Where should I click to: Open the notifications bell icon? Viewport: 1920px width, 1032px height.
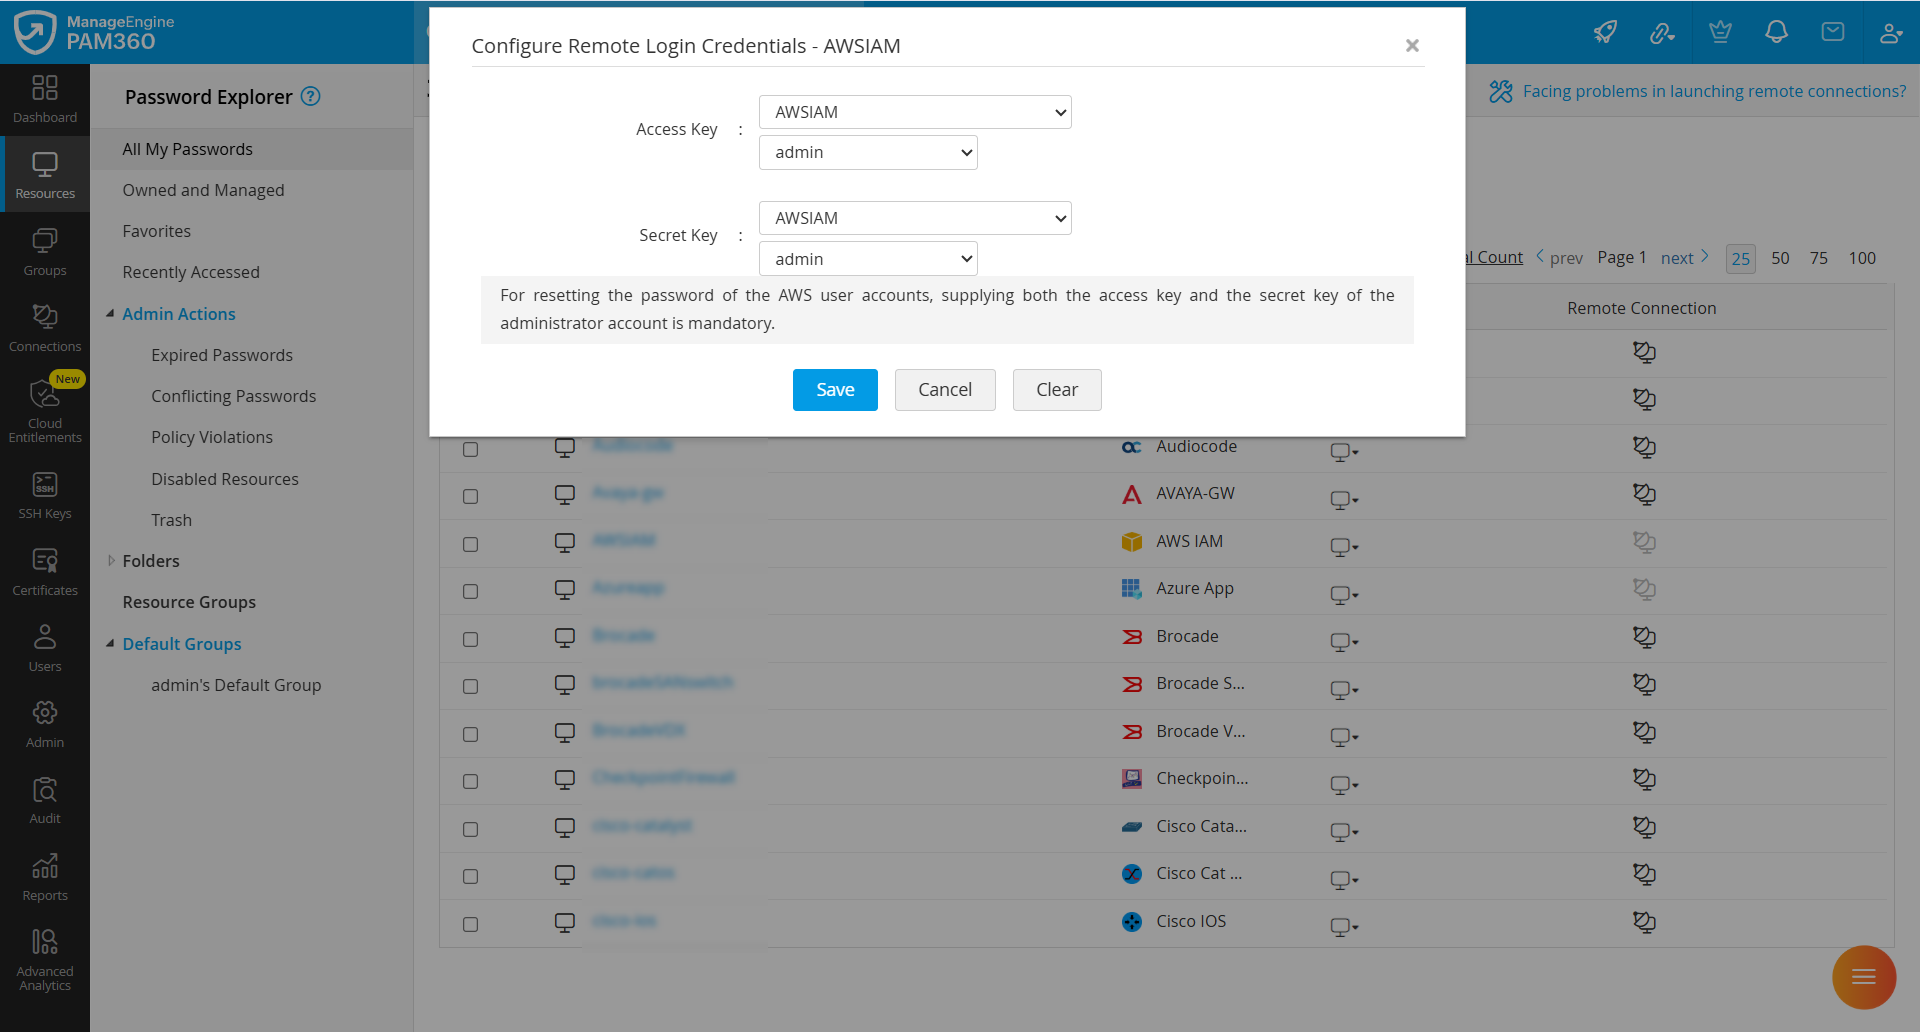(x=1776, y=32)
